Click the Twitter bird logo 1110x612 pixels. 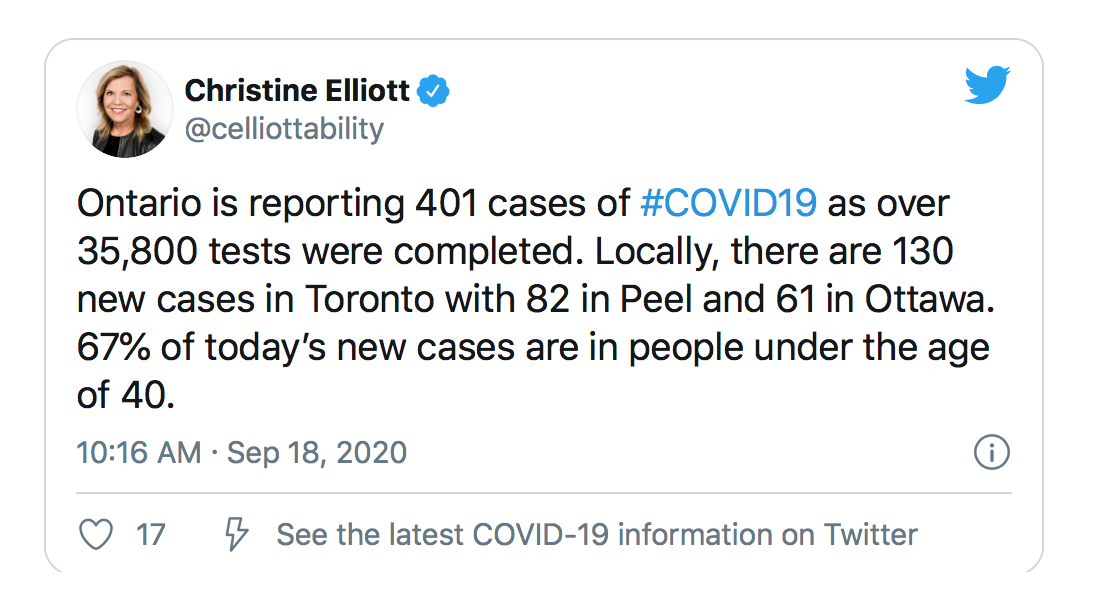(987, 85)
